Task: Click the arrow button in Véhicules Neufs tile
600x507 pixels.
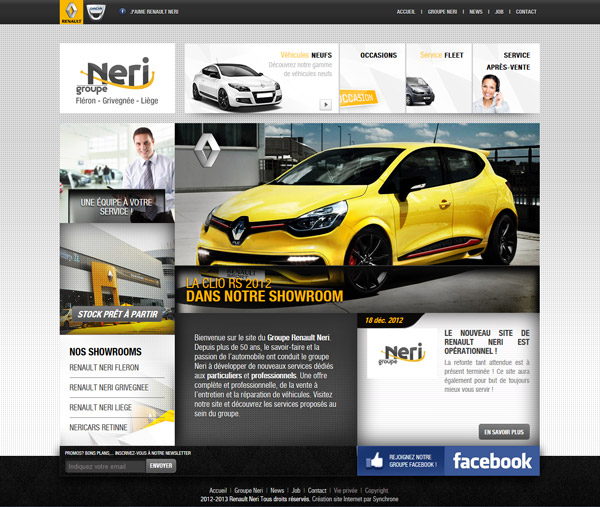Action: pyautogui.click(x=326, y=104)
